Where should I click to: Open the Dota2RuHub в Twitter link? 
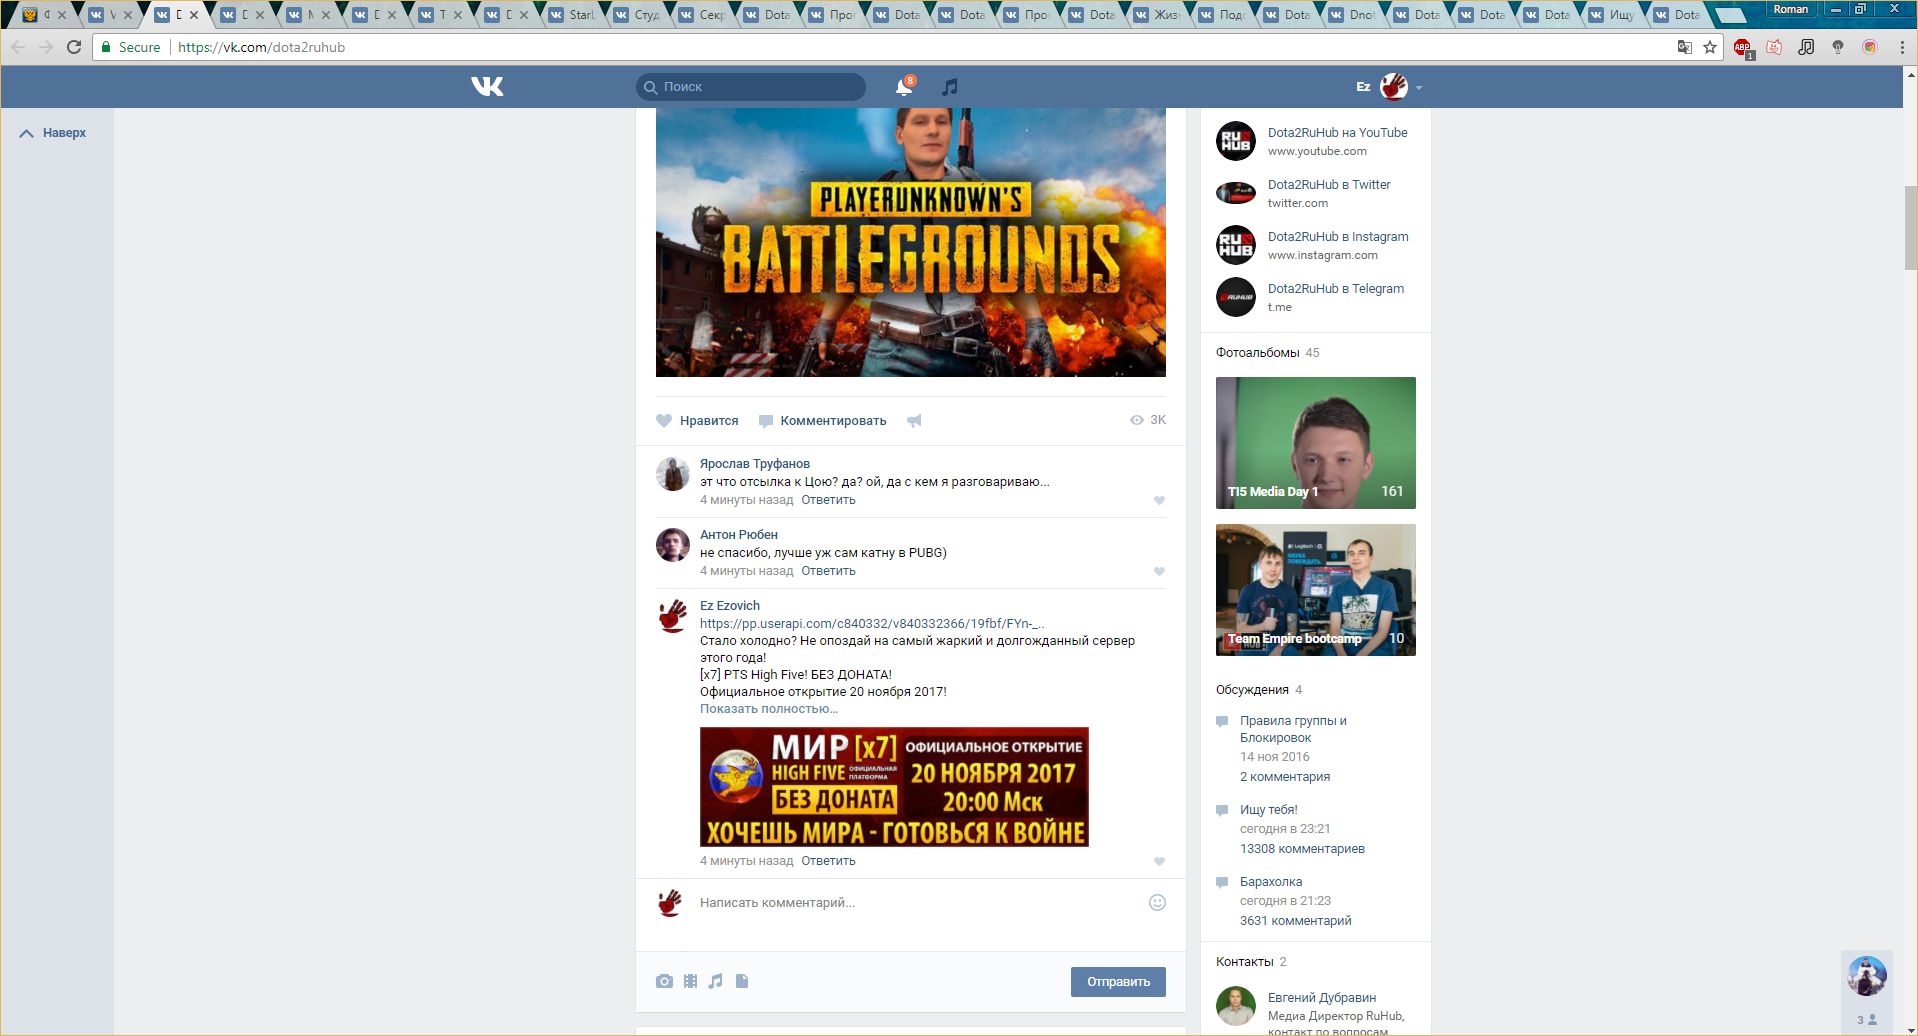[x=1329, y=185]
